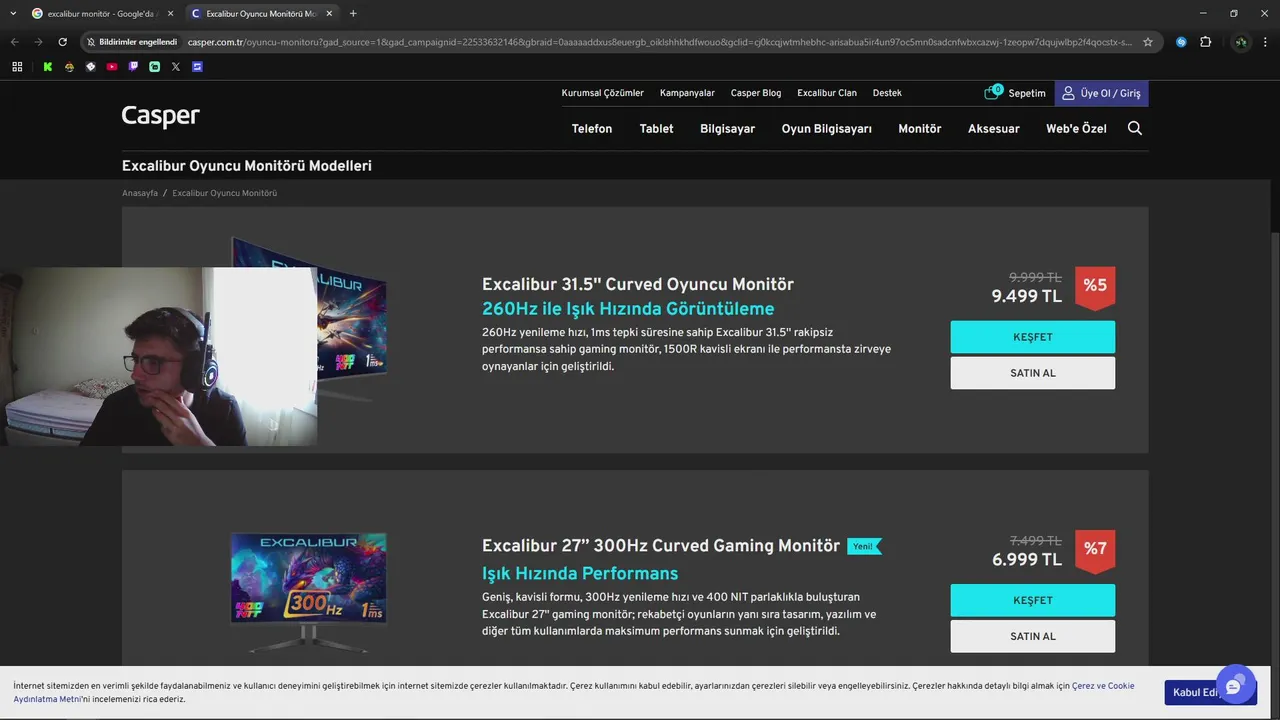Open the round orange-face bookmark icon

pyautogui.click(x=69, y=67)
